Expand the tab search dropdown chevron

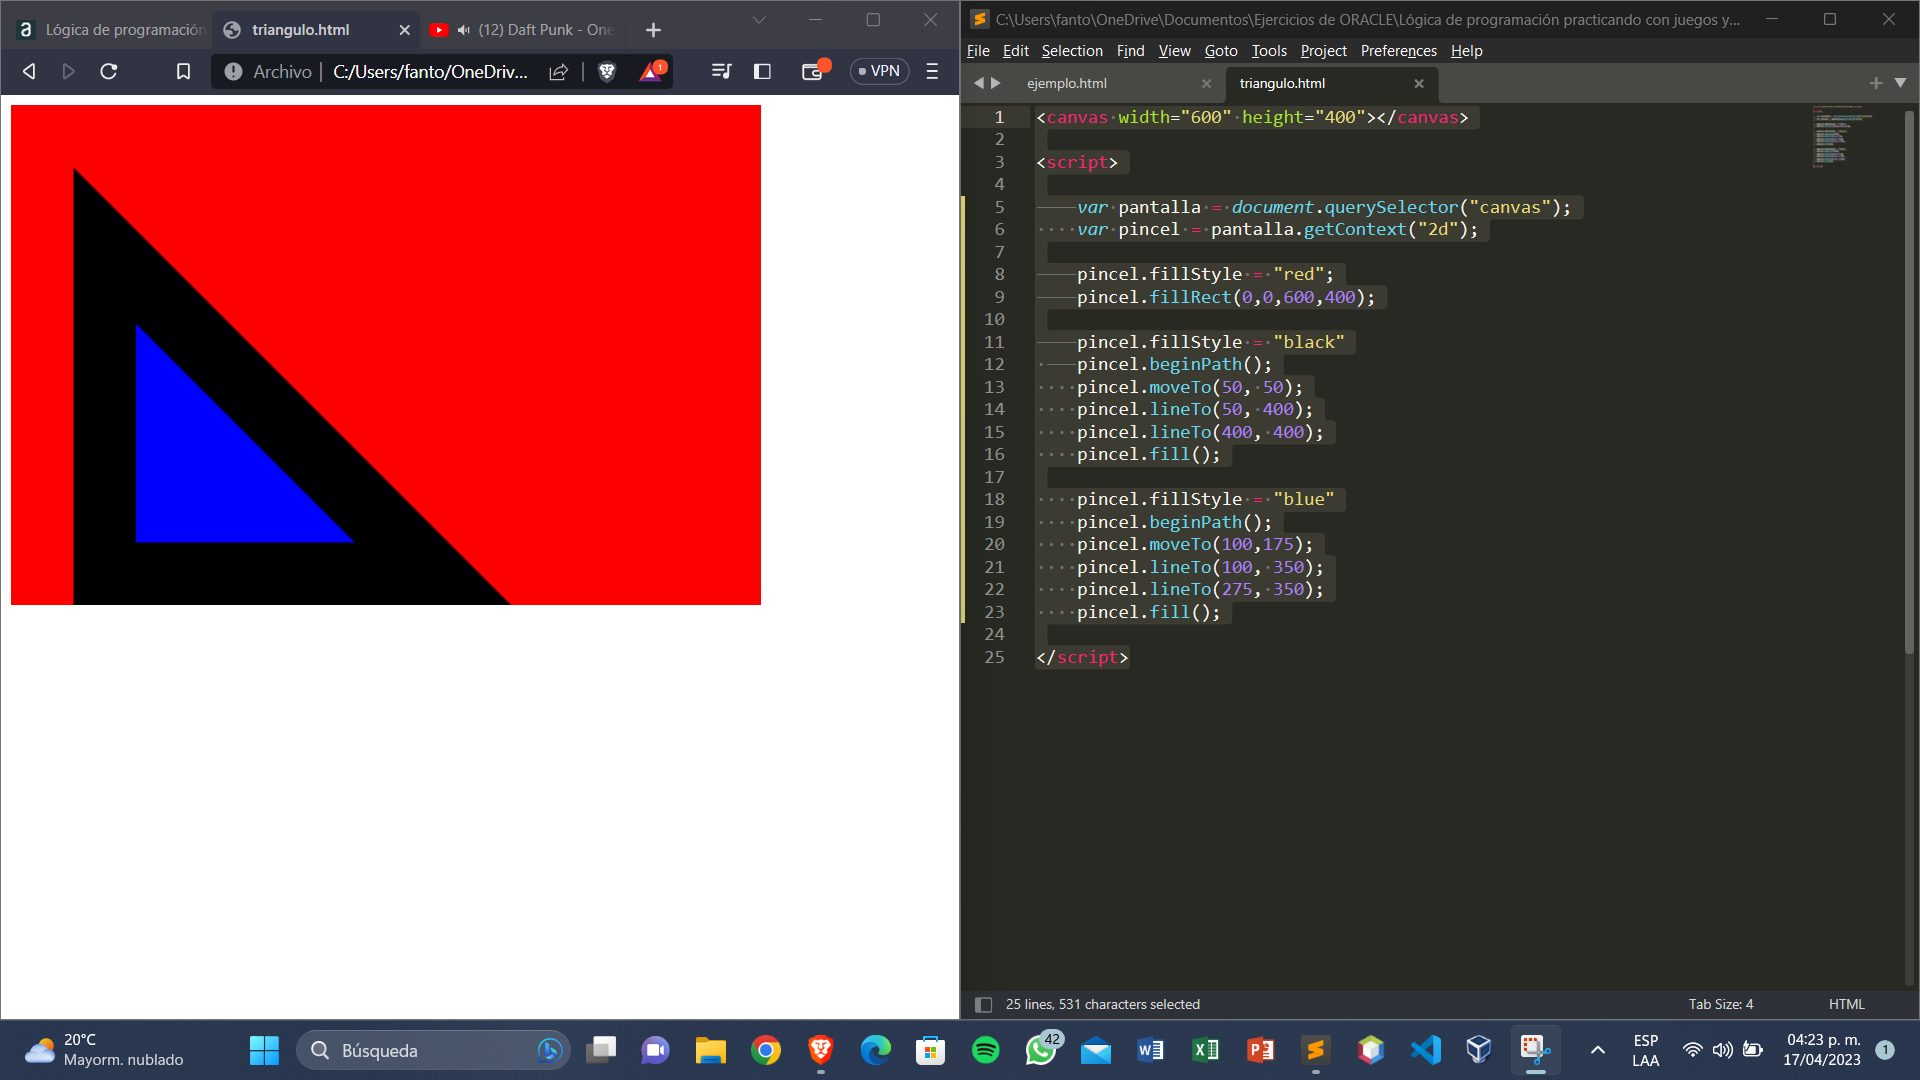pos(759,20)
